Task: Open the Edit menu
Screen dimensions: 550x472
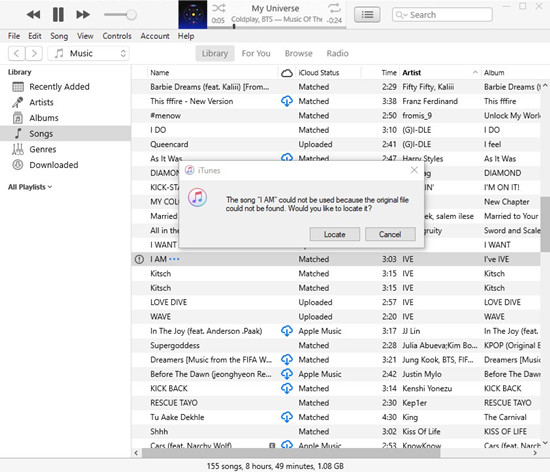Action: coord(35,36)
